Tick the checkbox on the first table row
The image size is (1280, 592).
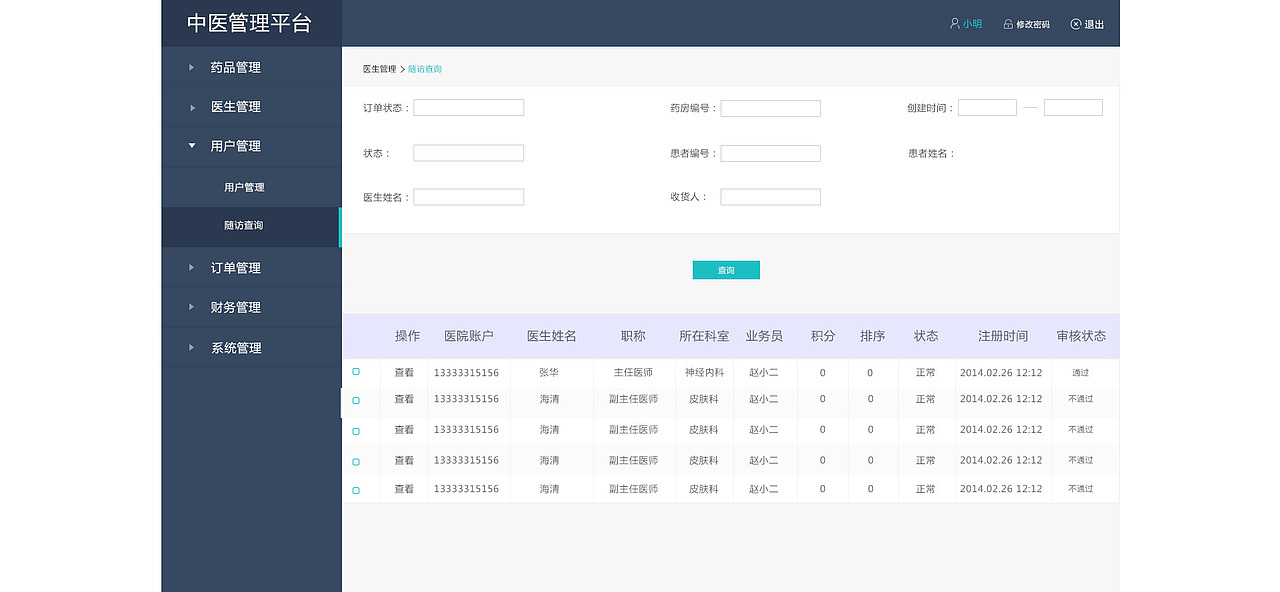(355, 369)
